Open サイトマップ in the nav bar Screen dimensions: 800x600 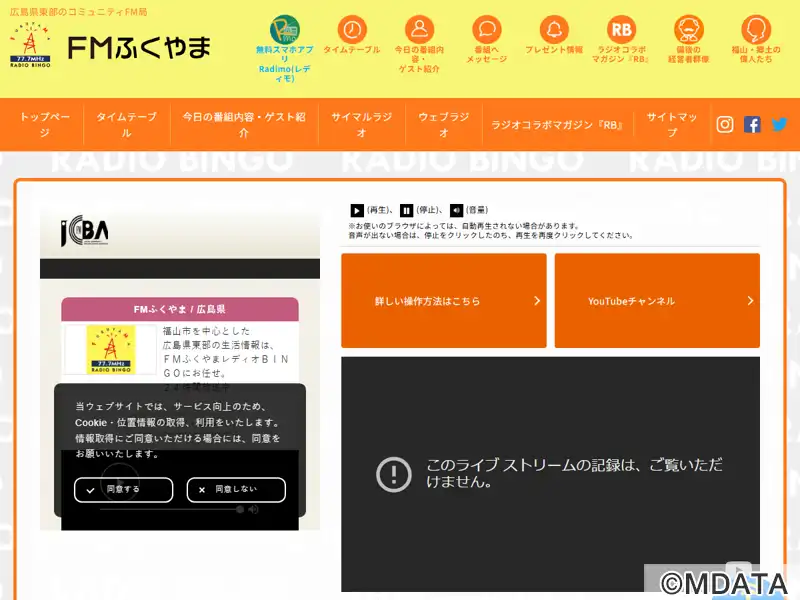pos(672,124)
